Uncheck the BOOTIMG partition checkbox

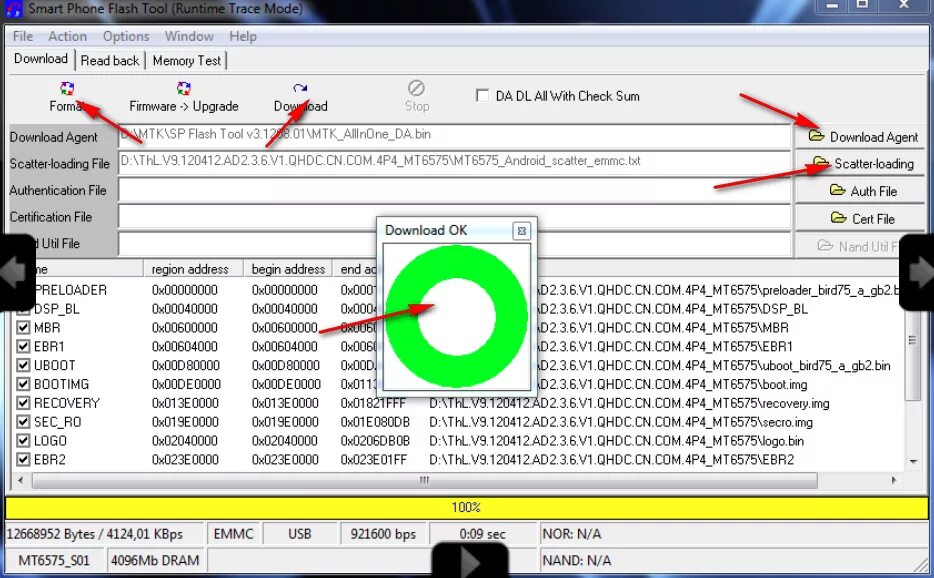click(x=23, y=384)
